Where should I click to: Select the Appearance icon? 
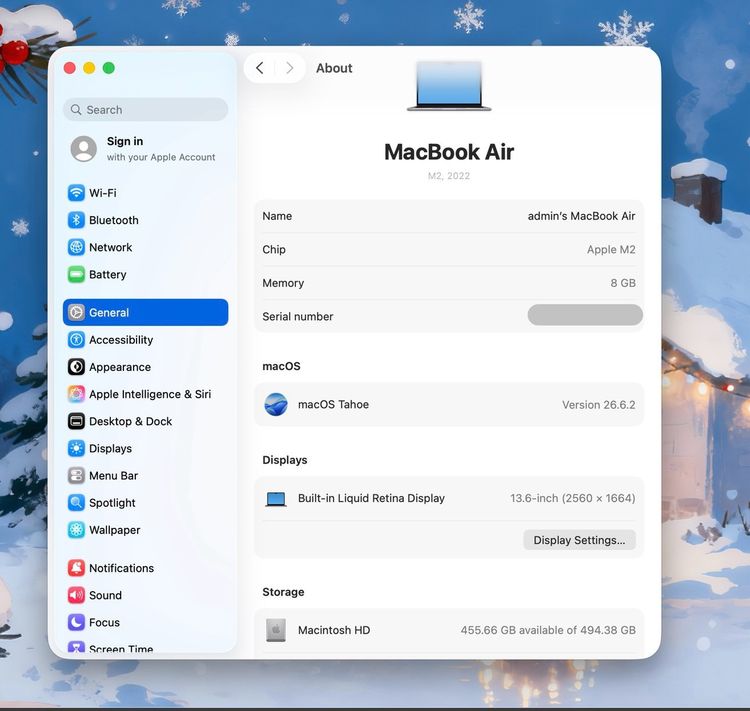[x=76, y=367]
